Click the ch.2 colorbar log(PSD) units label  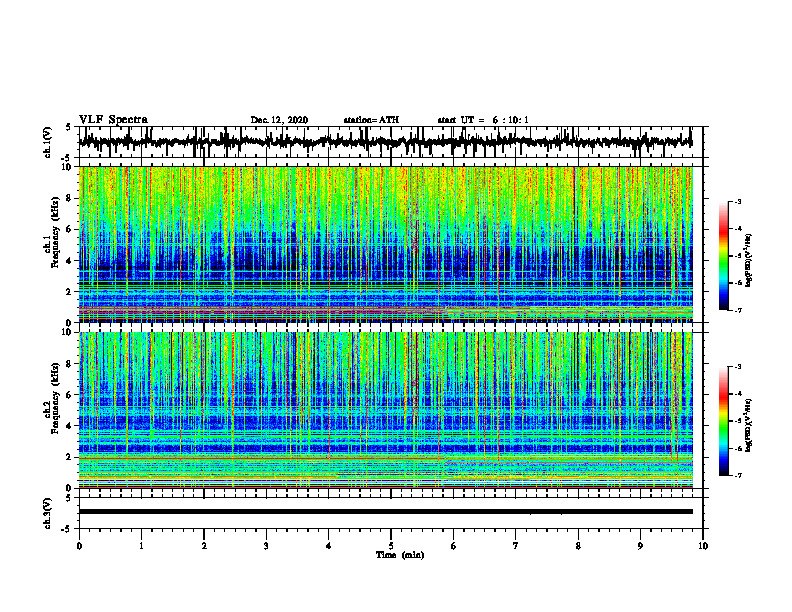[749, 425]
